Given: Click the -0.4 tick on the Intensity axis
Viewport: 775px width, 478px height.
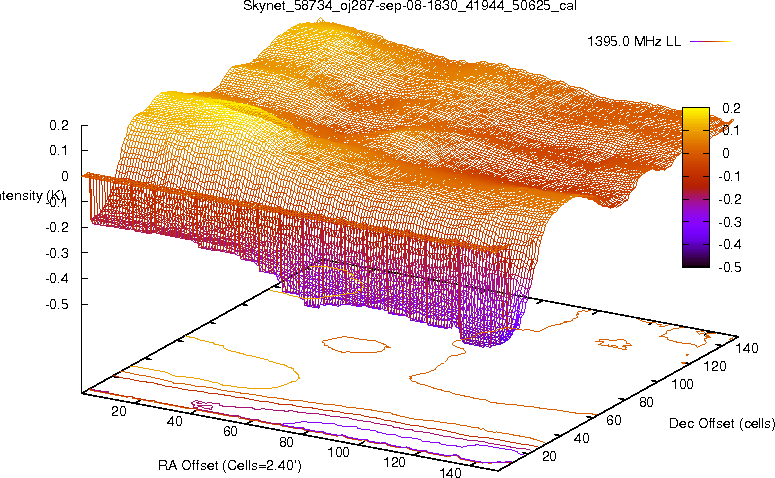Looking at the screenshot, I should tap(56, 279).
